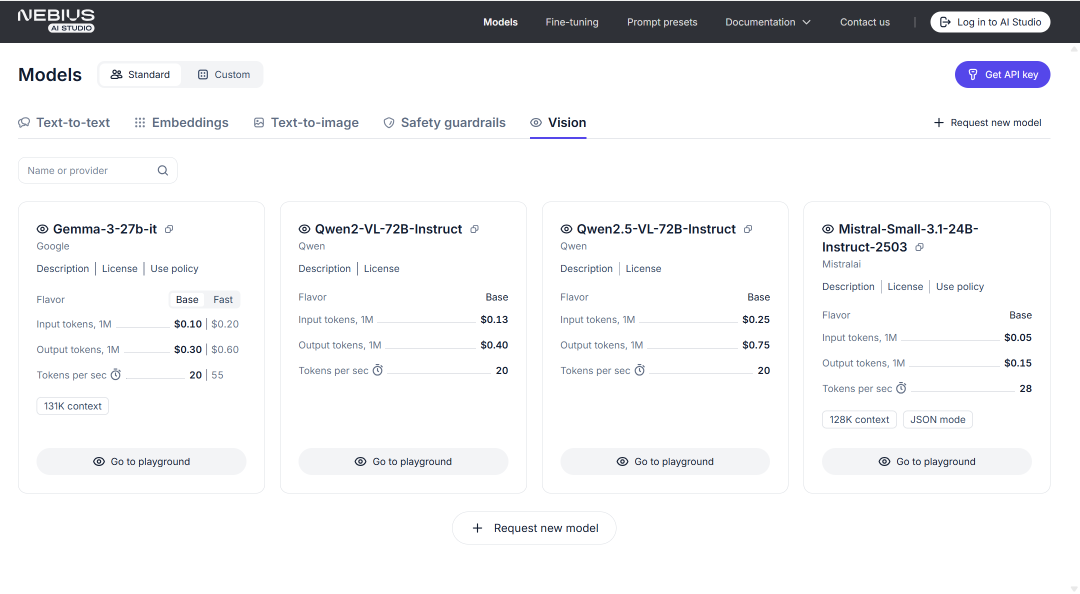Switch to Text-to-text tab

point(64,123)
